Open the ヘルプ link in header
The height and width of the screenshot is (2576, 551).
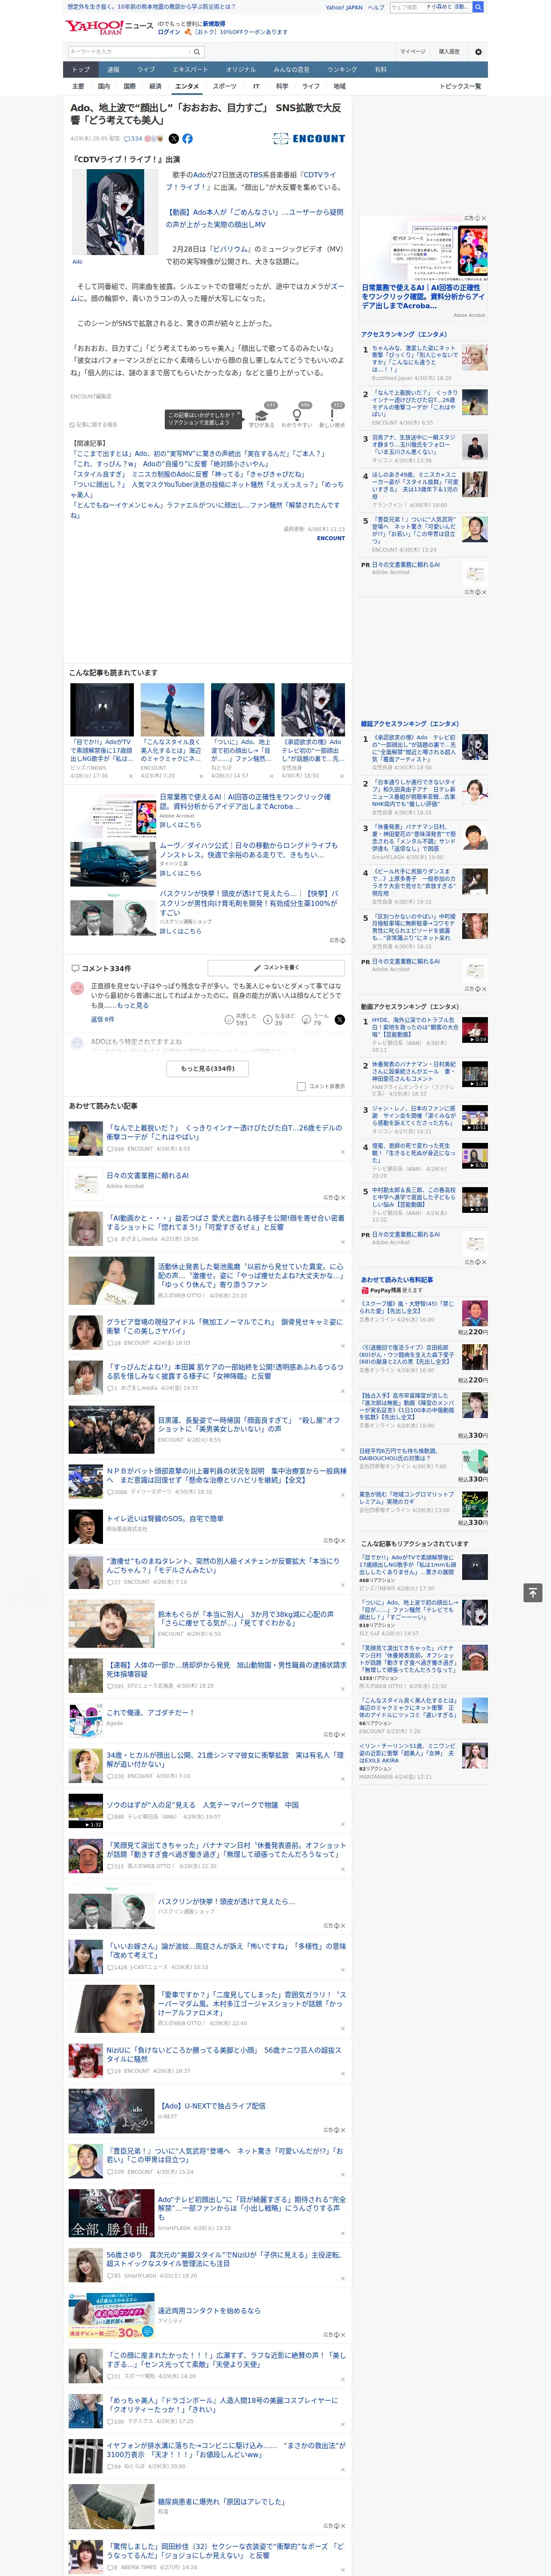pyautogui.click(x=376, y=7)
